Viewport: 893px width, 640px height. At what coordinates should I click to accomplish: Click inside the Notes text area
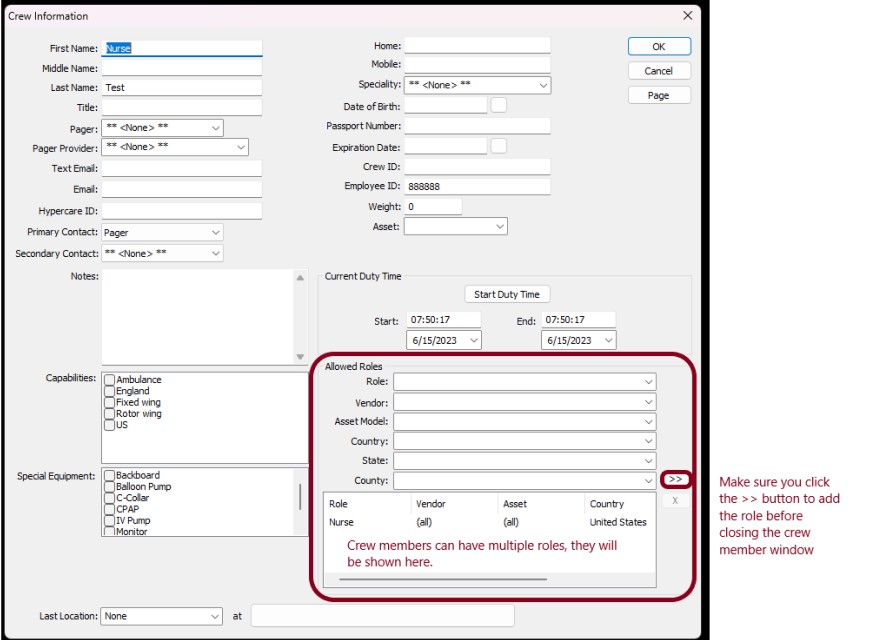point(198,317)
